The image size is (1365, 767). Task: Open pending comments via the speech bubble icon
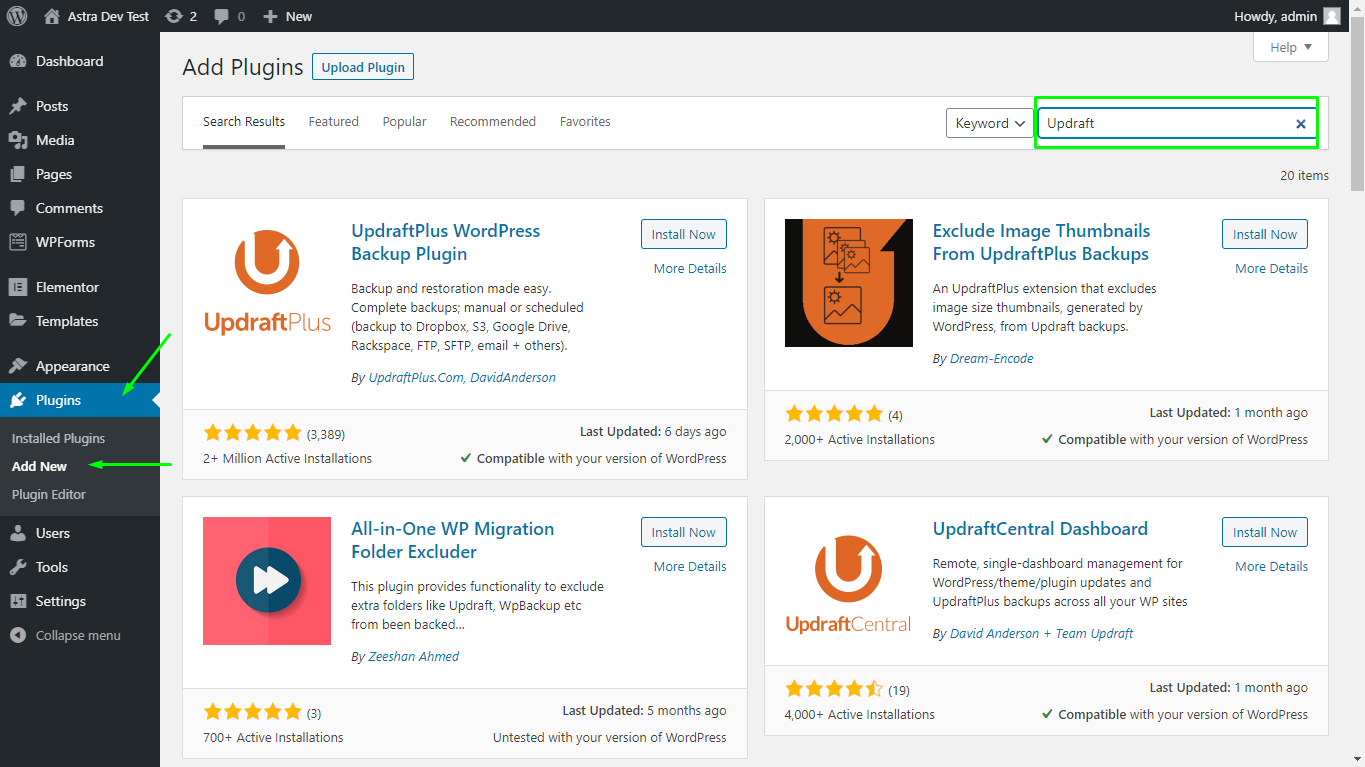[222, 15]
